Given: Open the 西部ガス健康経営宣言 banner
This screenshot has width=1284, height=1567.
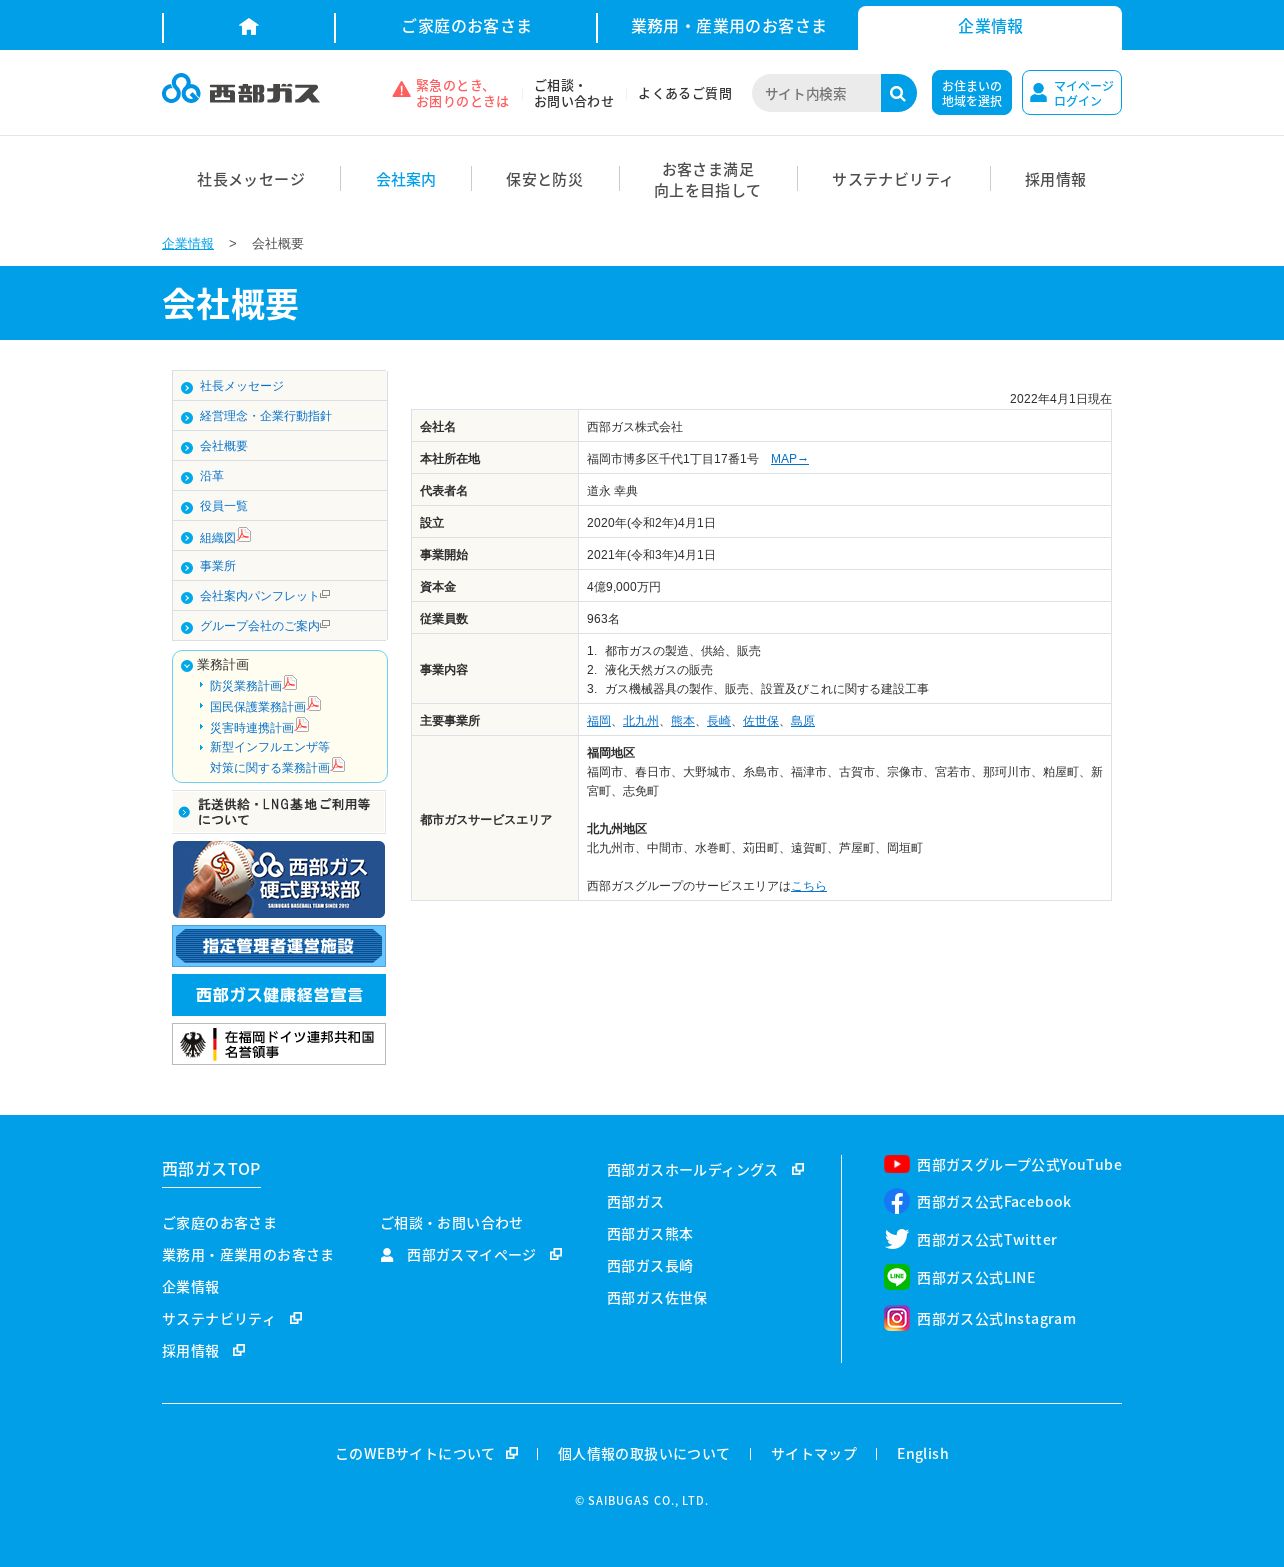Looking at the screenshot, I should (x=279, y=995).
